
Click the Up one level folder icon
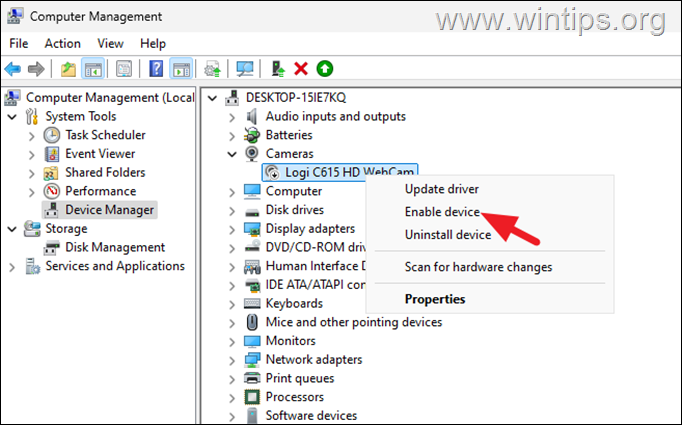coord(68,69)
